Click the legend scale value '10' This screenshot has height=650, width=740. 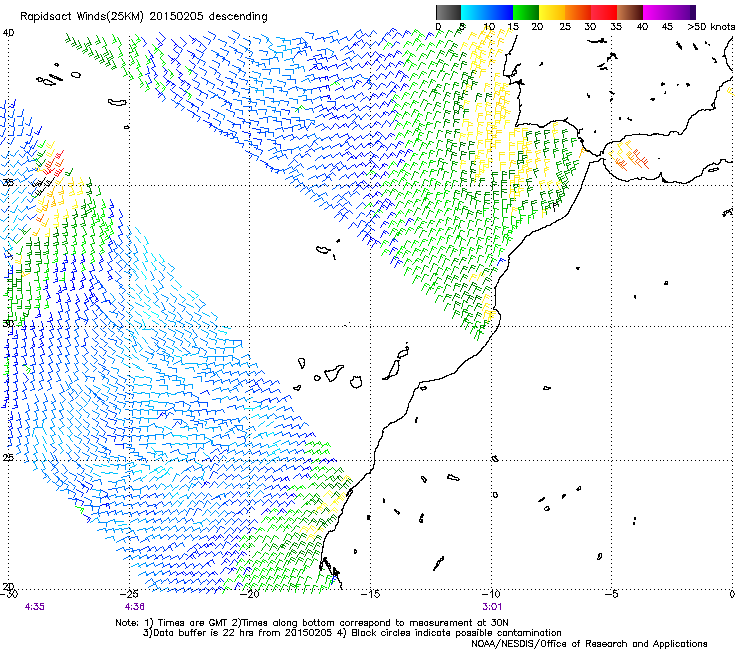[488, 27]
